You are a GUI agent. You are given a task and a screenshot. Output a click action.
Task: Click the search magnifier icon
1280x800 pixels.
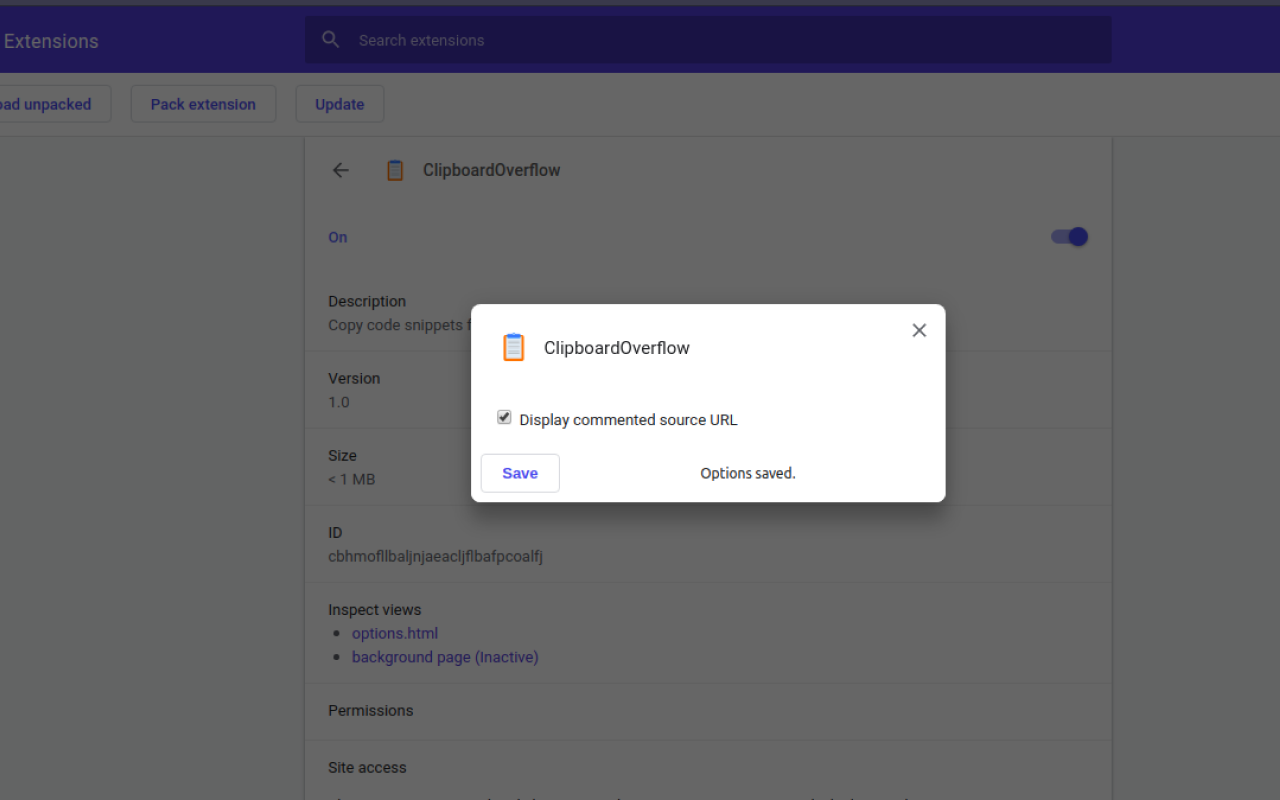pyautogui.click(x=330, y=40)
